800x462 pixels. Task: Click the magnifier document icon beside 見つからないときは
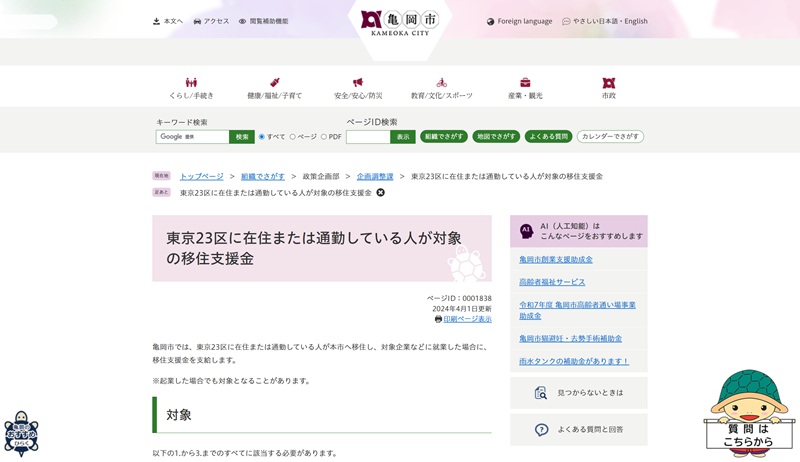coord(540,393)
